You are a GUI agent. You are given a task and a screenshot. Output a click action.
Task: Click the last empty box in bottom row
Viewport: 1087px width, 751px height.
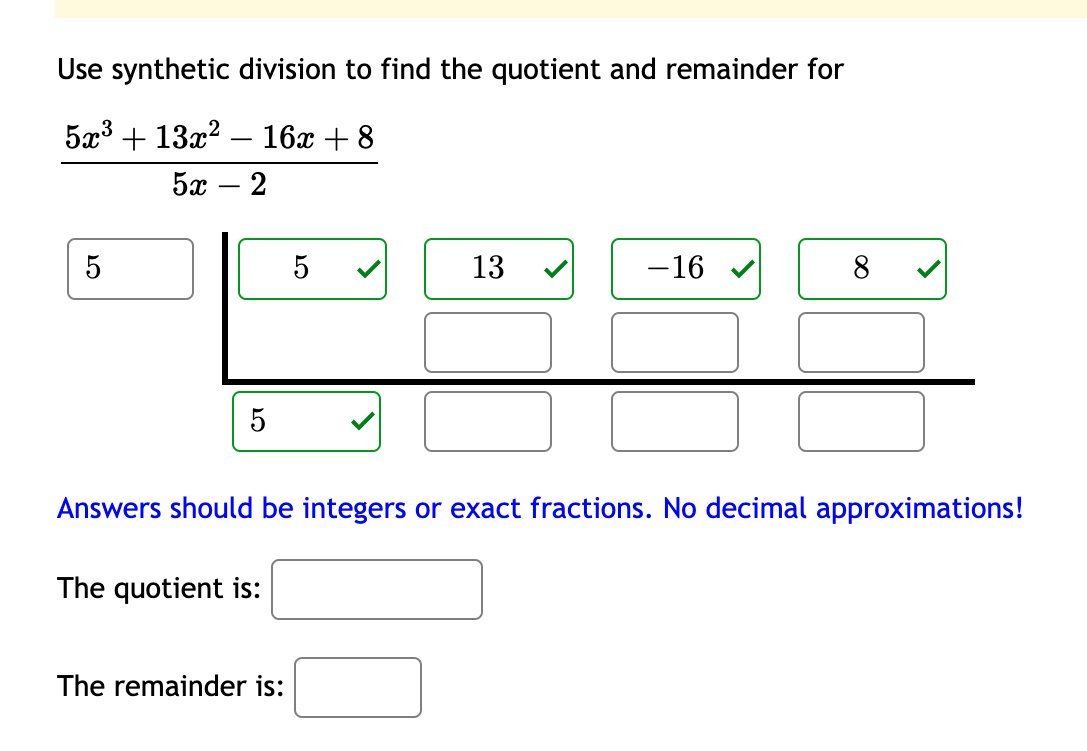click(x=861, y=421)
